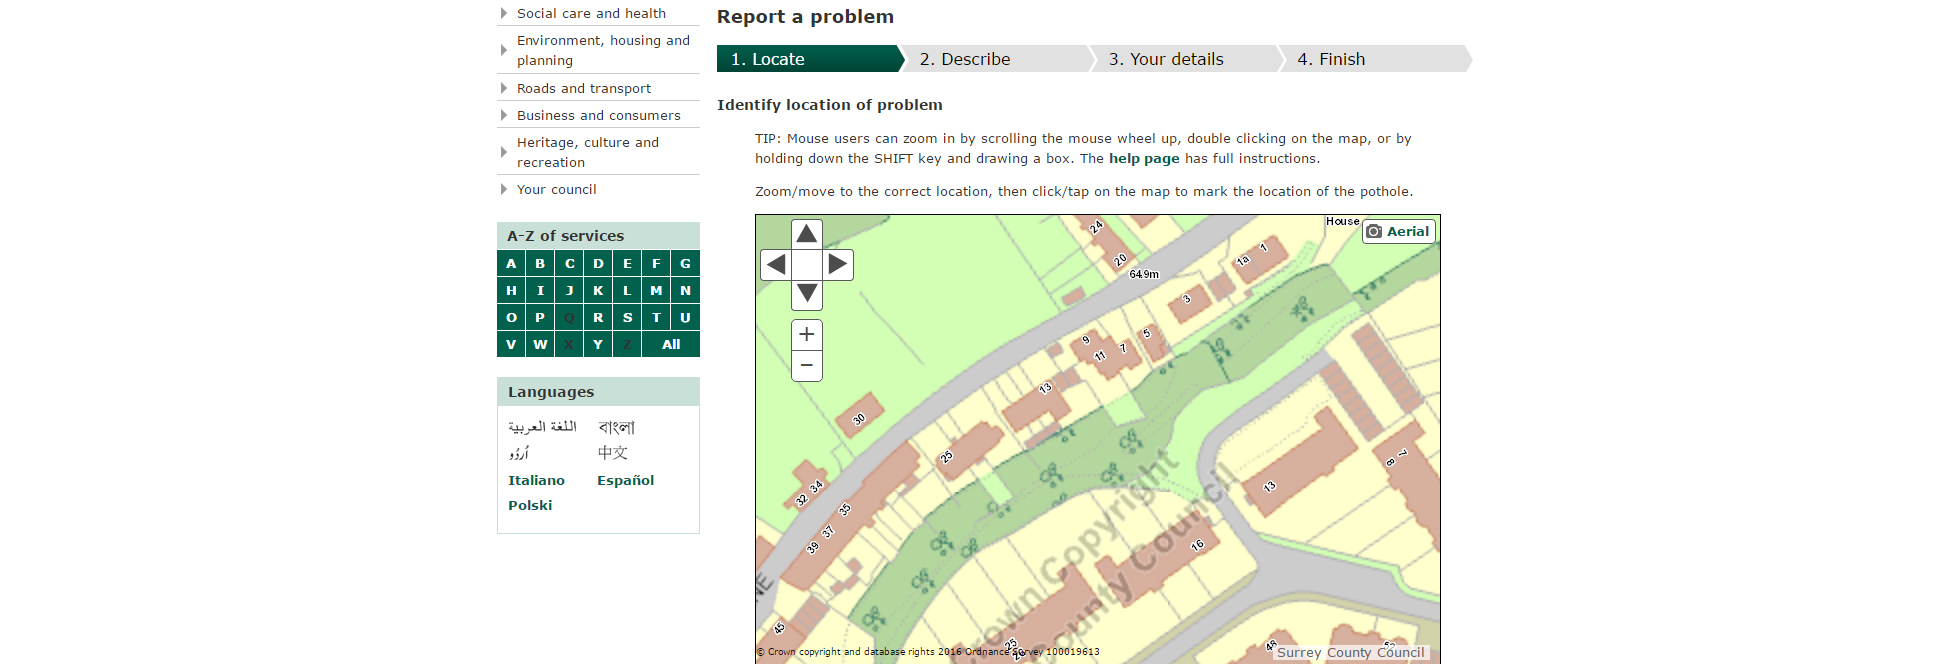
Task: Pan the map left with the arrow
Action: [x=776, y=265]
